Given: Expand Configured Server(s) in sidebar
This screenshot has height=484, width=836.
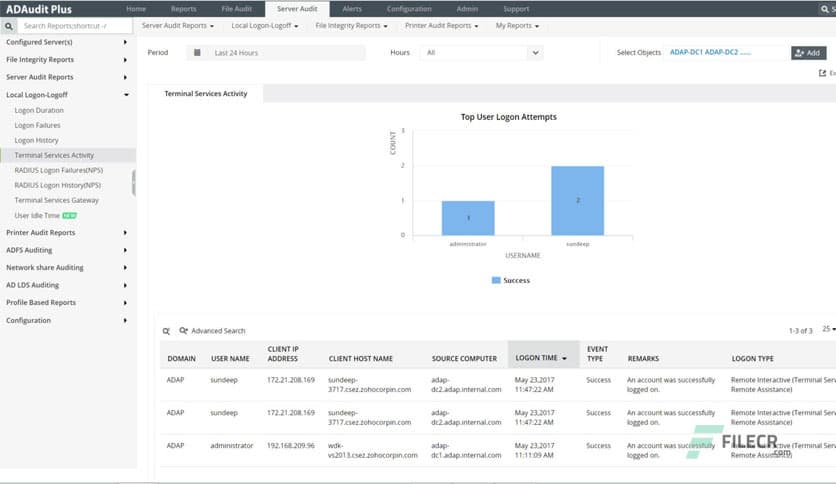Looking at the screenshot, I should click(x=67, y=42).
